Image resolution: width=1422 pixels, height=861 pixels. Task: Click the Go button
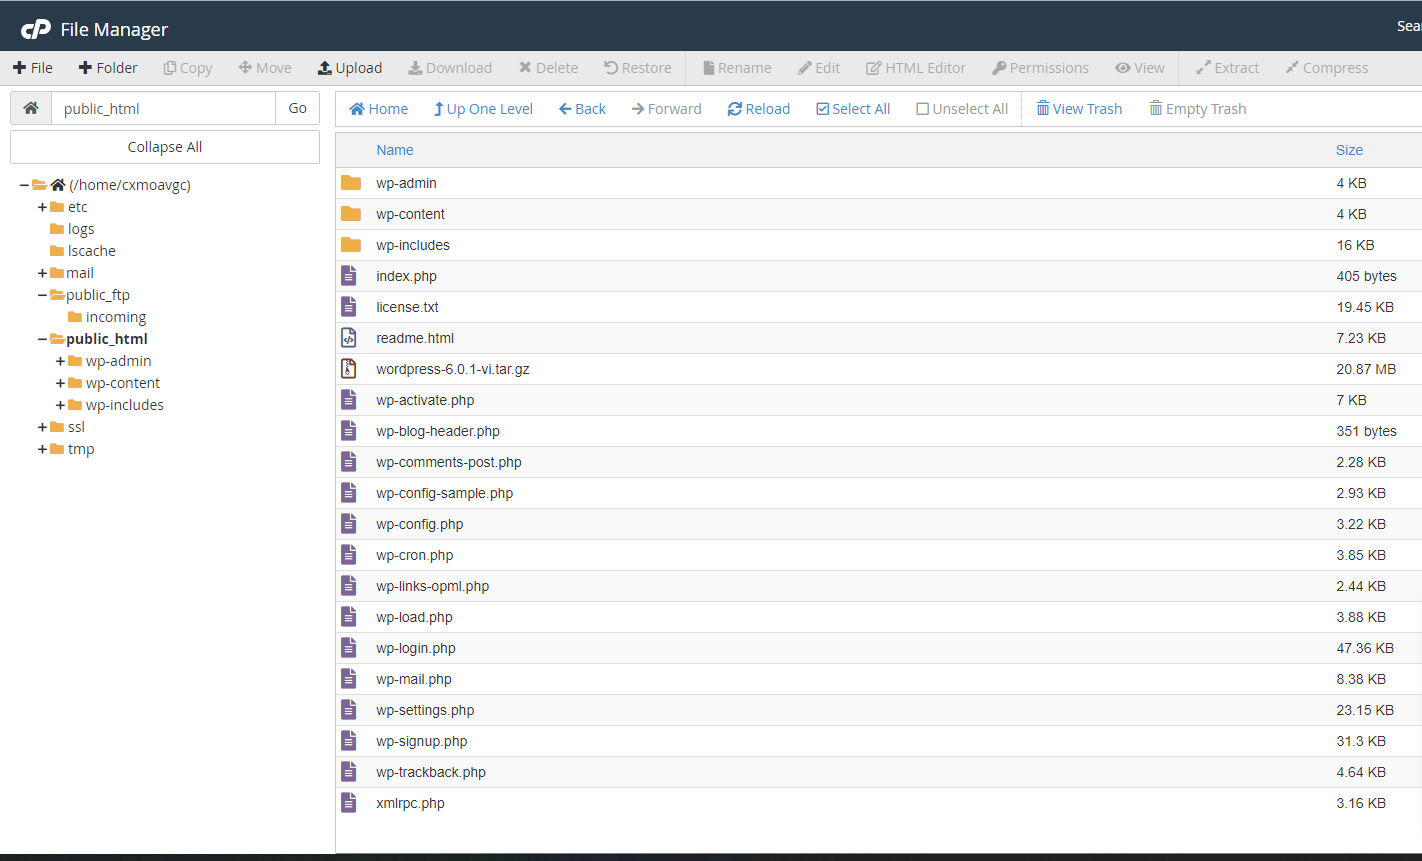coord(297,108)
